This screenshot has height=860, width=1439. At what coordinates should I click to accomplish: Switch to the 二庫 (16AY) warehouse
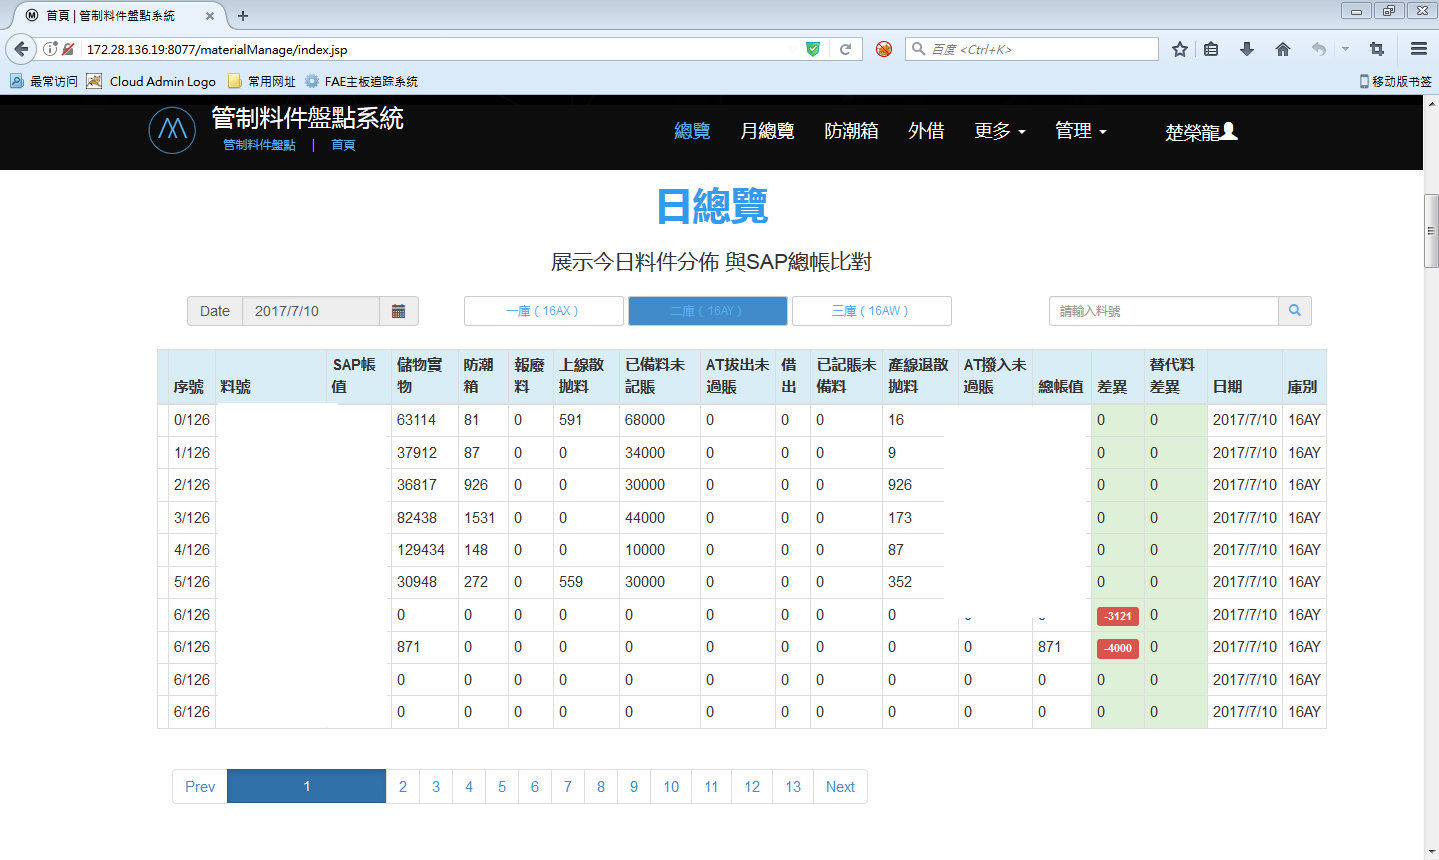point(707,311)
